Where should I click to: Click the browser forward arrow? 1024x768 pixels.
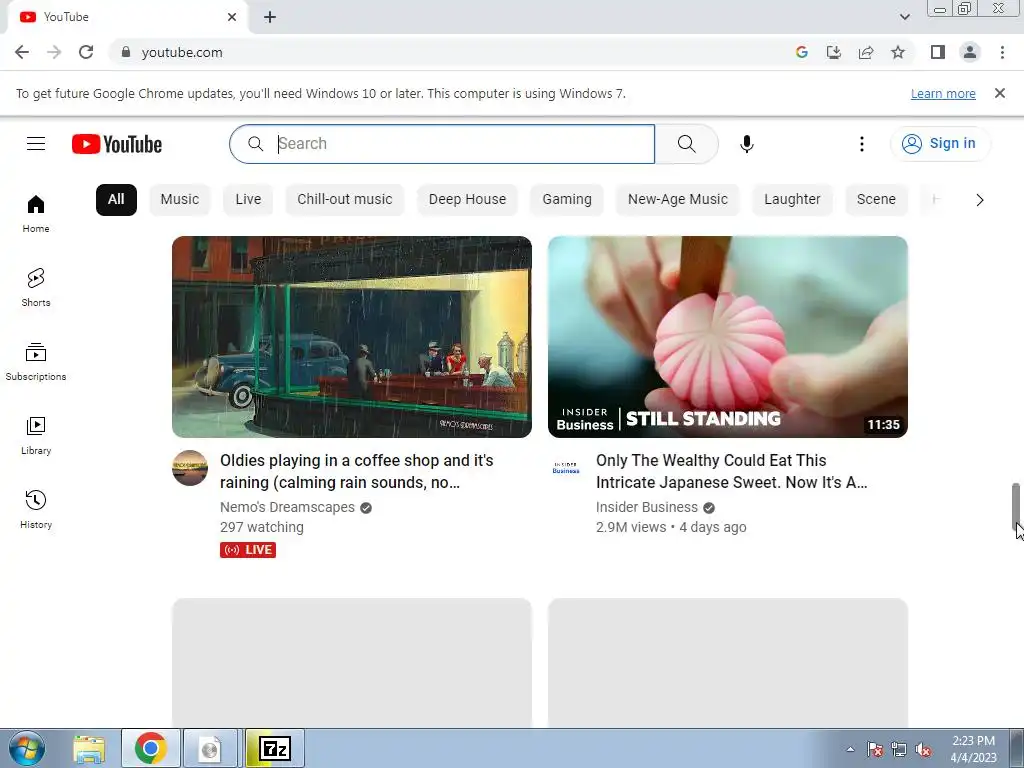(x=54, y=52)
